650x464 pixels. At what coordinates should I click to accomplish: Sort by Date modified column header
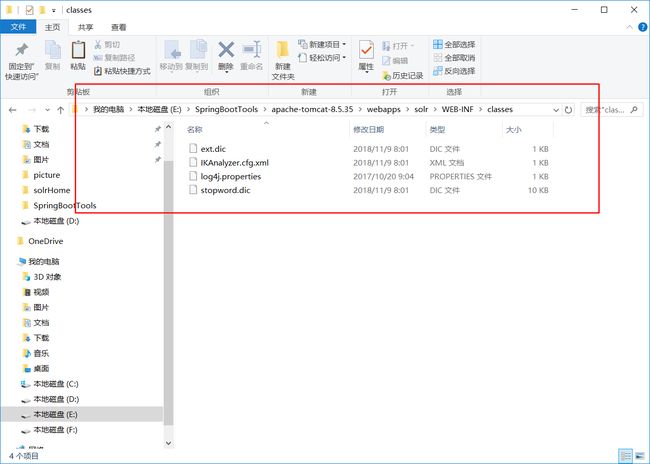pos(388,130)
